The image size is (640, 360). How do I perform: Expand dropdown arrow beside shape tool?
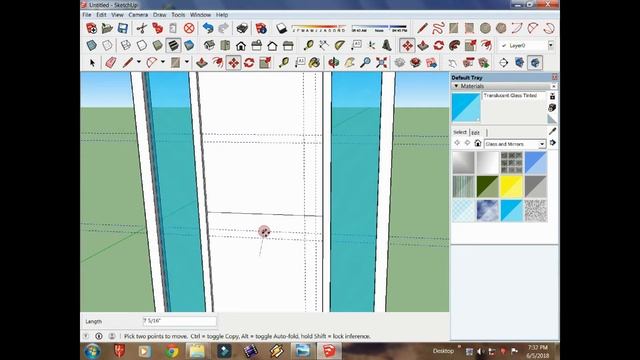[x=187, y=62]
